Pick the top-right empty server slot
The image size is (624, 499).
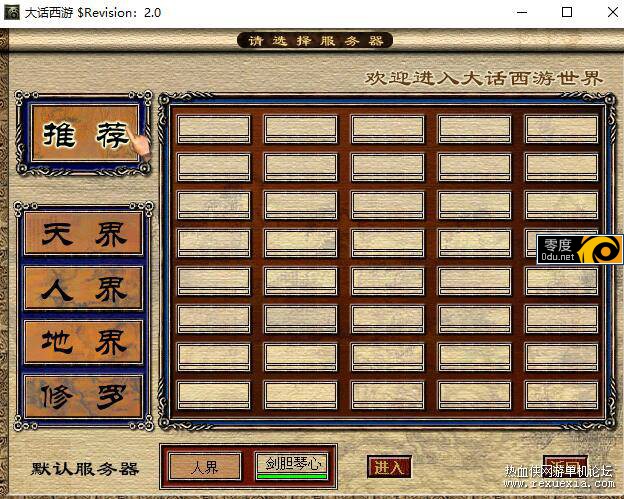tap(561, 129)
